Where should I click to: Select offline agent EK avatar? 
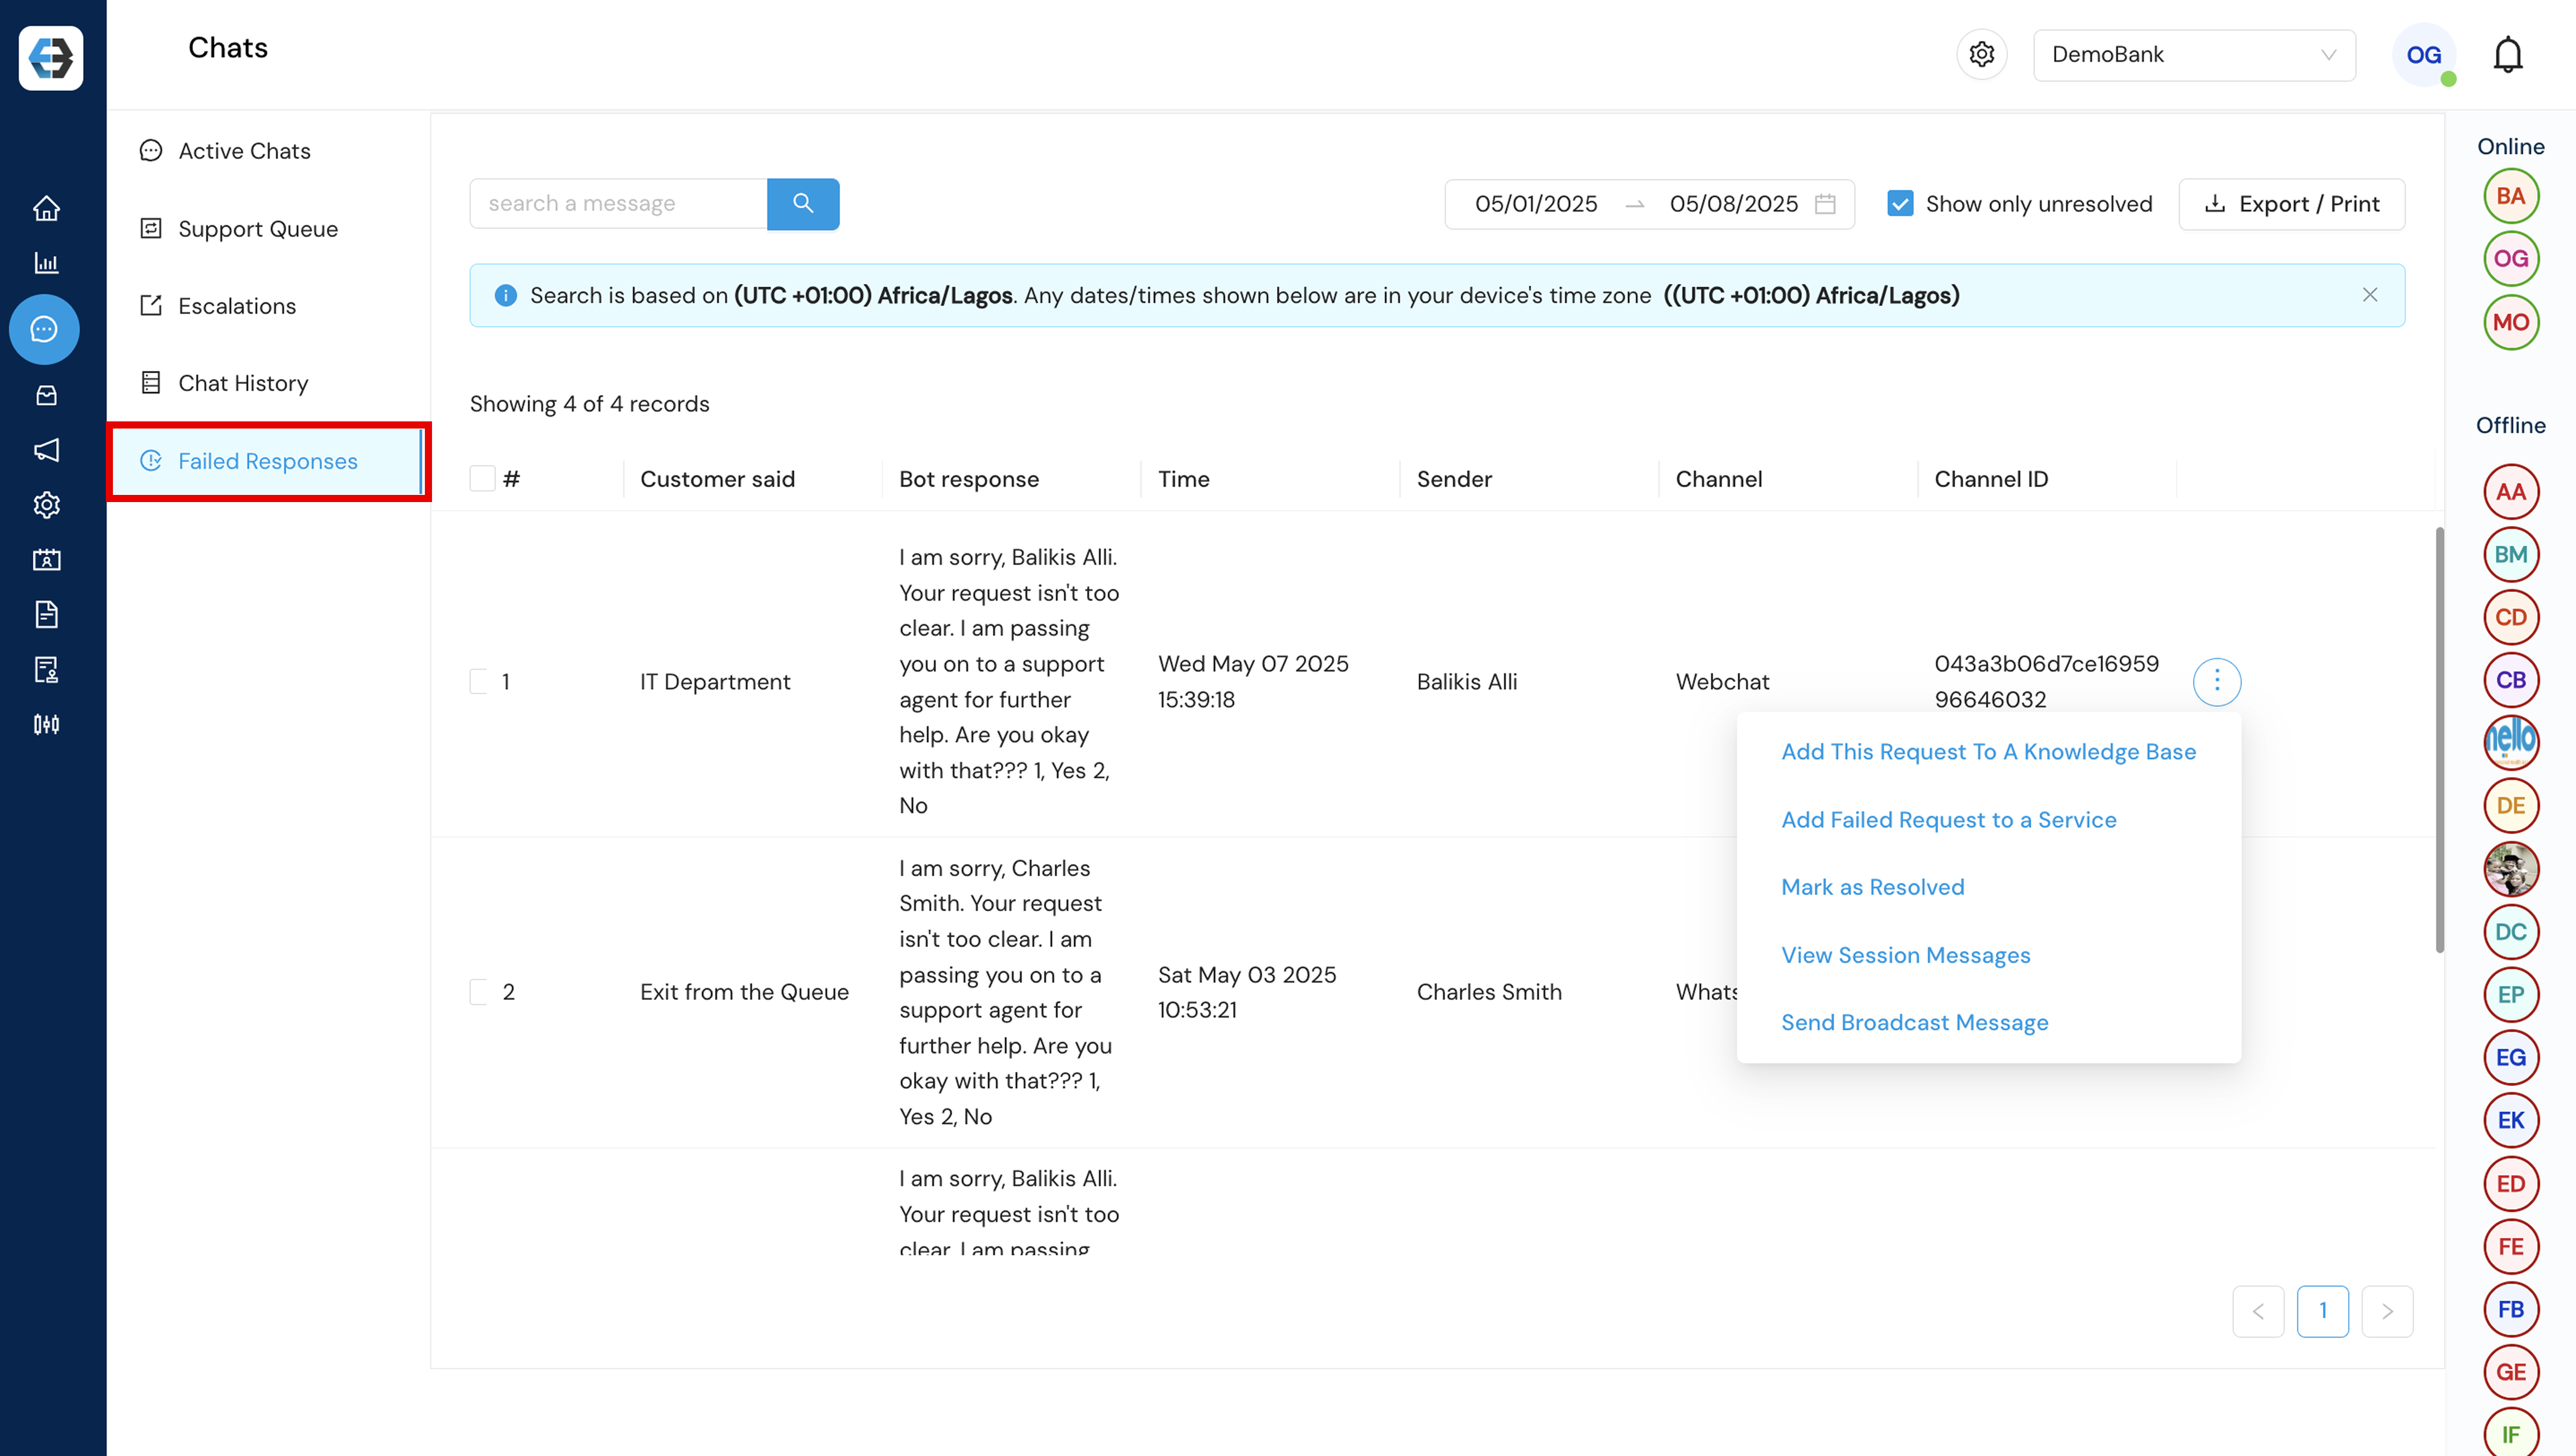click(2510, 1121)
